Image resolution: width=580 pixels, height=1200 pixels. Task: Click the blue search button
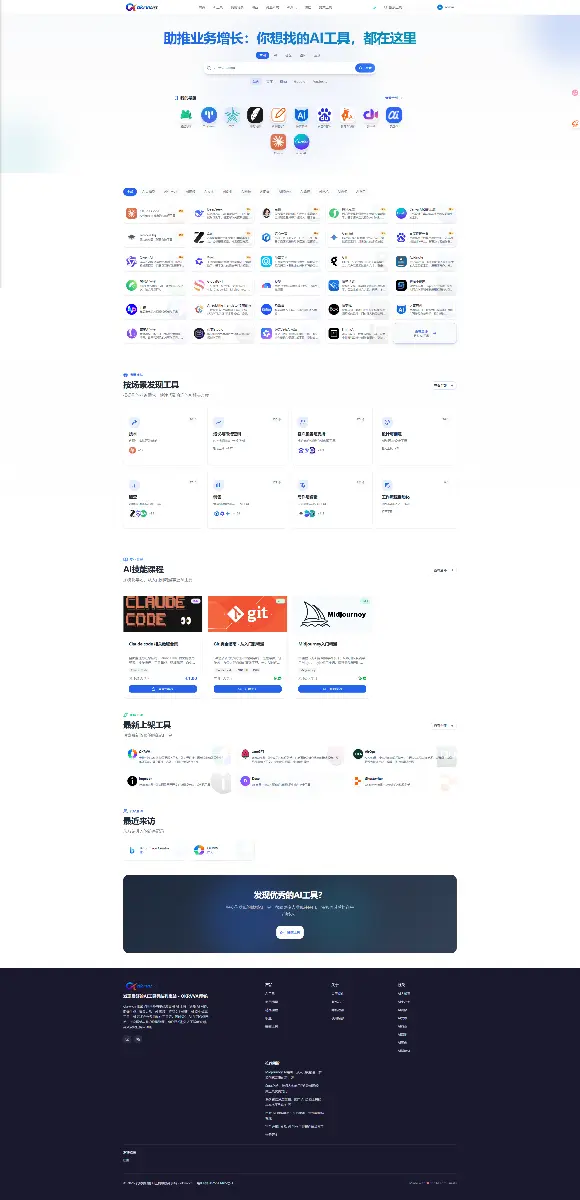365,68
